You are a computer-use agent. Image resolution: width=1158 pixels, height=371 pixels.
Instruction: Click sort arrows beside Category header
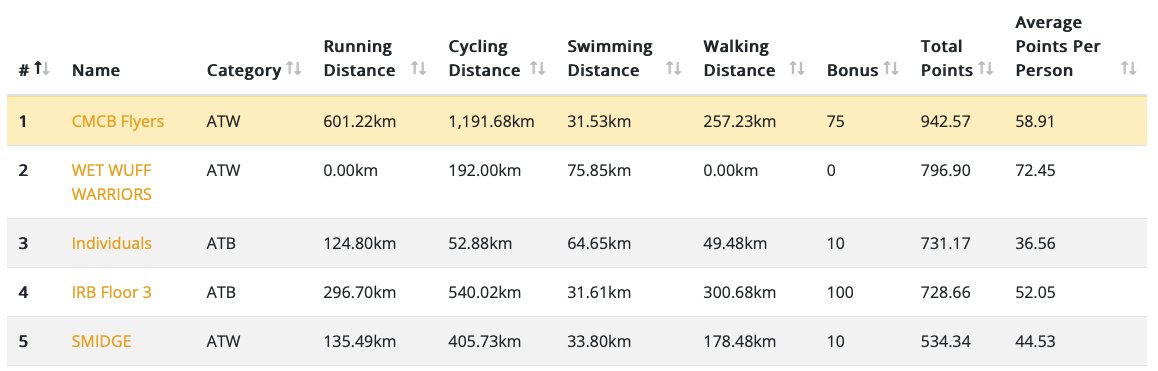(x=294, y=69)
